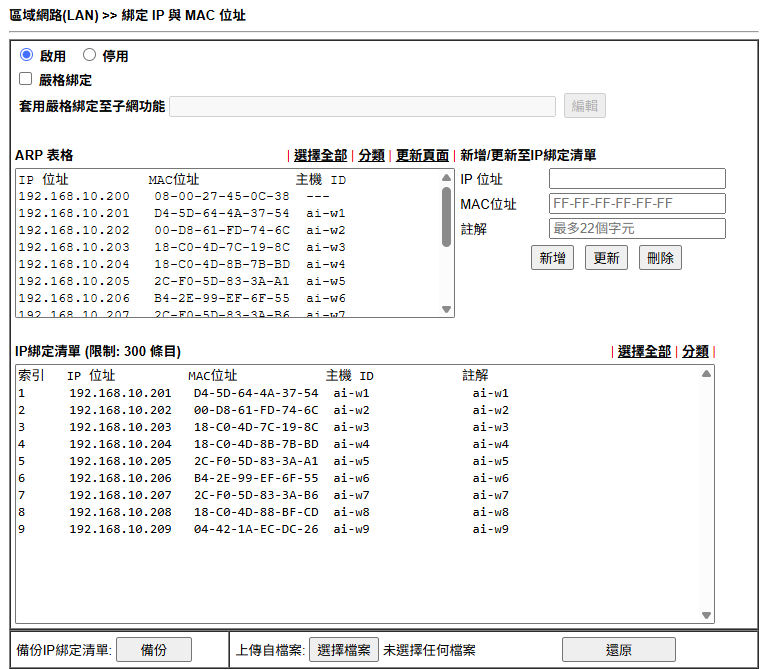The image size is (771, 670).
Task: Click the 選擇檔案 file chooser button
Action: [343, 650]
